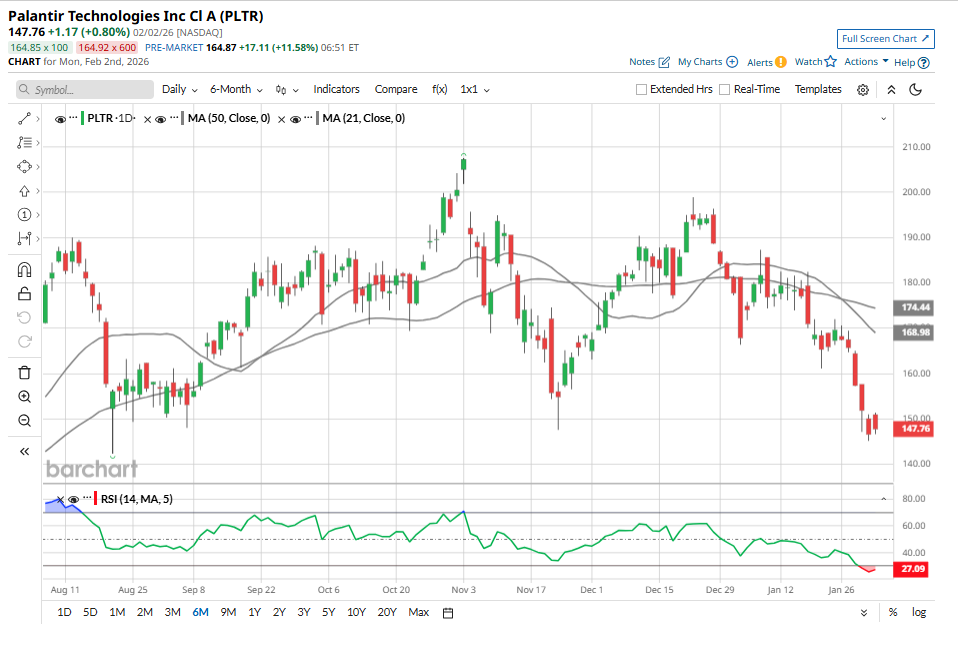Activate the magnet snap tool
This screenshot has width=958, height=650.
click(25, 270)
